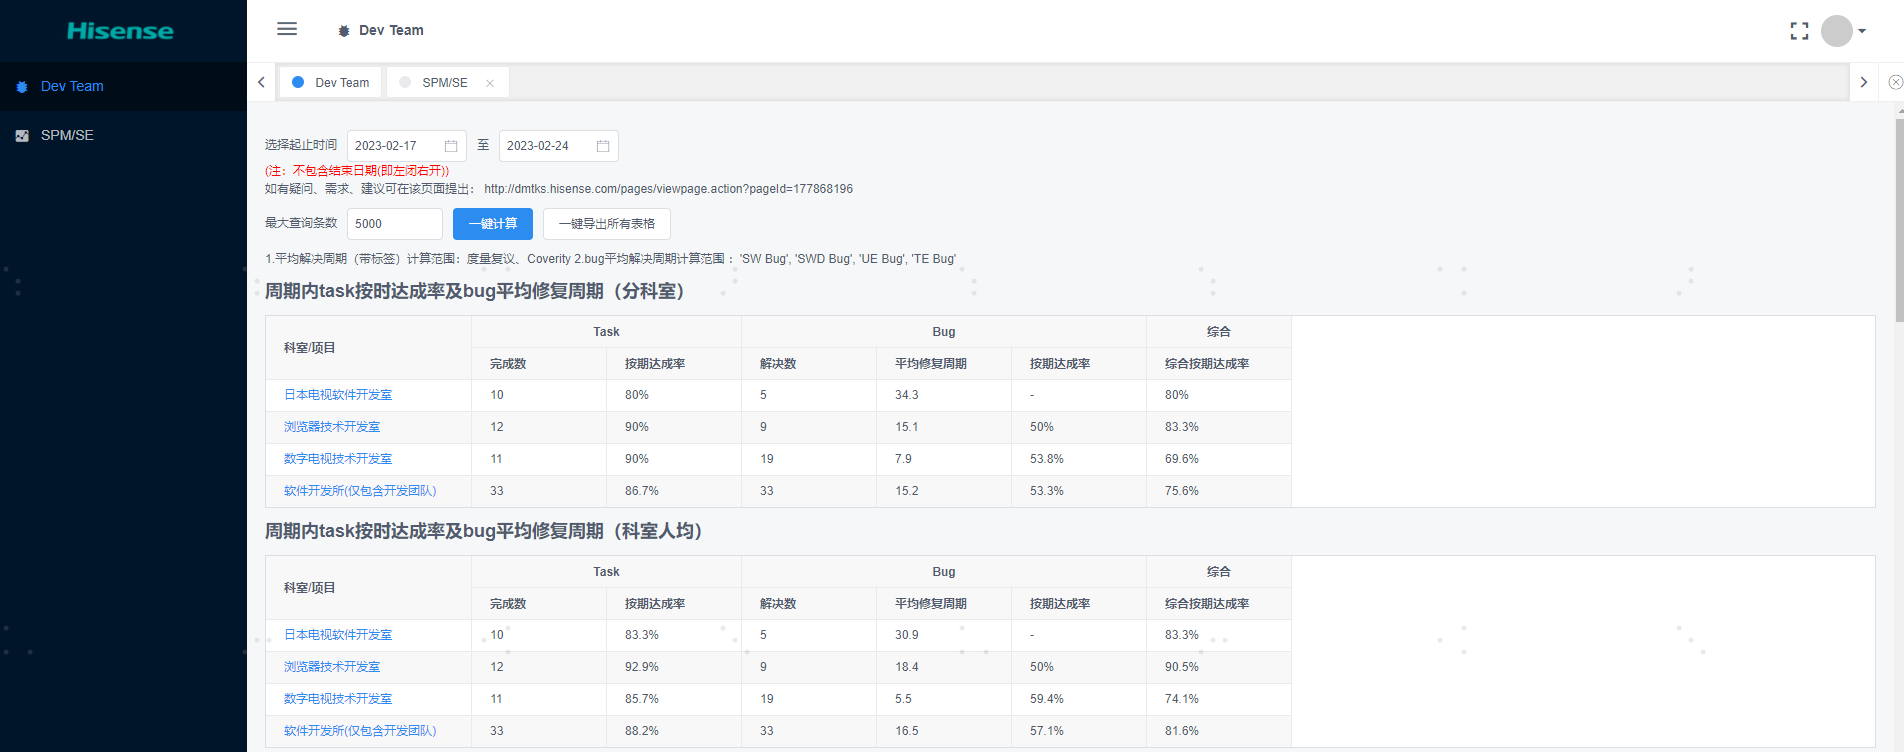Click calendar icon in end date field
The width and height of the screenshot is (1904, 752).
(603, 146)
